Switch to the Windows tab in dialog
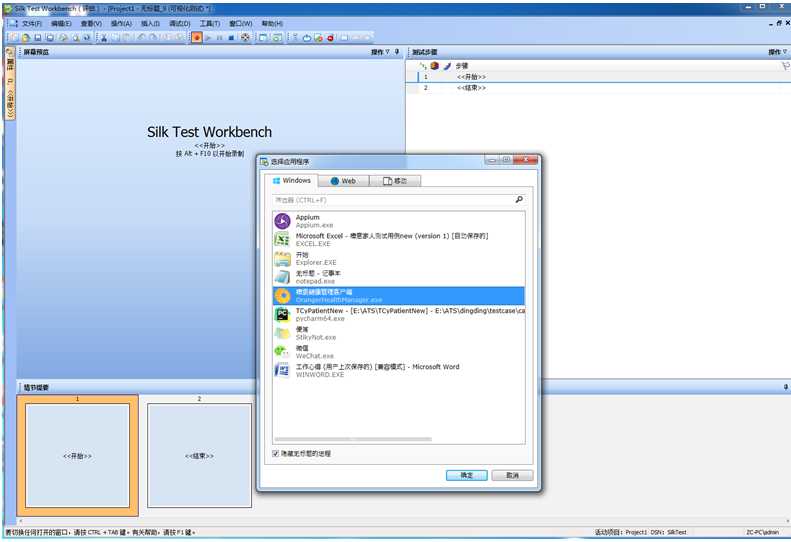Viewport: 791px width, 542px height. [x=292, y=181]
